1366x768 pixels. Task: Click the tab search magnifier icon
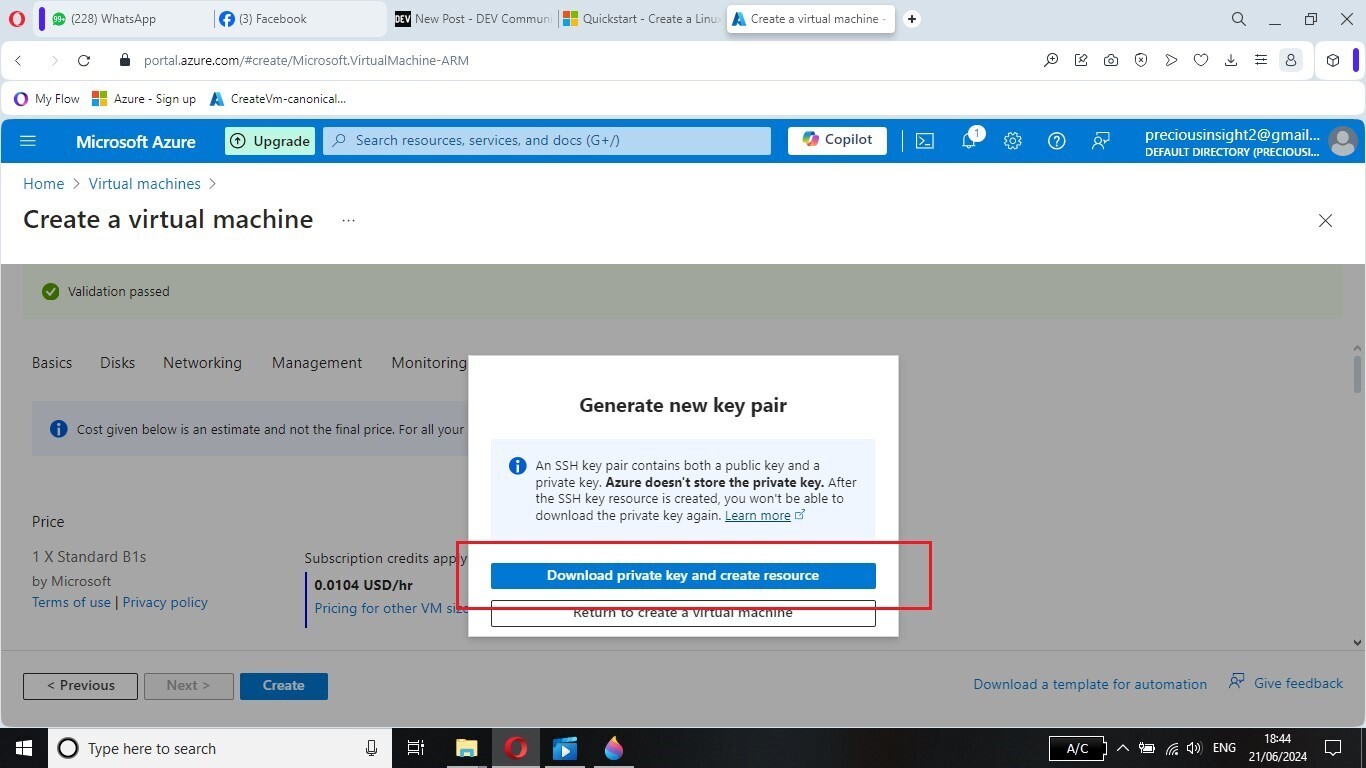1238,19
